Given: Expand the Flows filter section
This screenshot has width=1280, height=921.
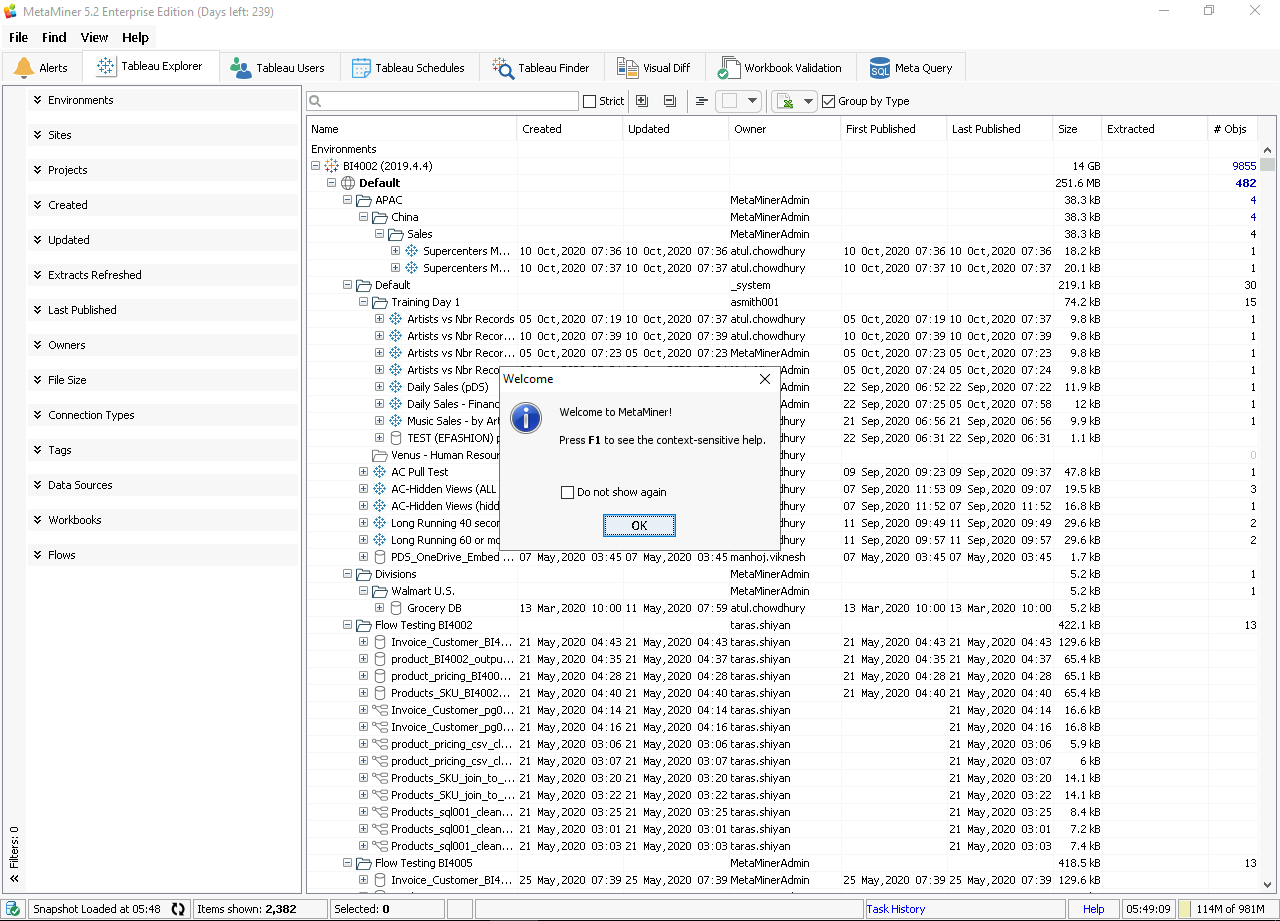Looking at the screenshot, I should pos(163,555).
